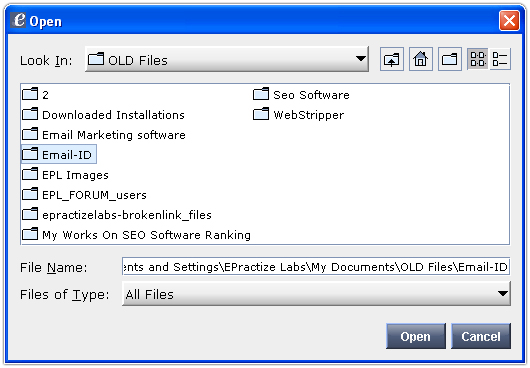Select My Works On SEO Software Ranking

(136, 235)
